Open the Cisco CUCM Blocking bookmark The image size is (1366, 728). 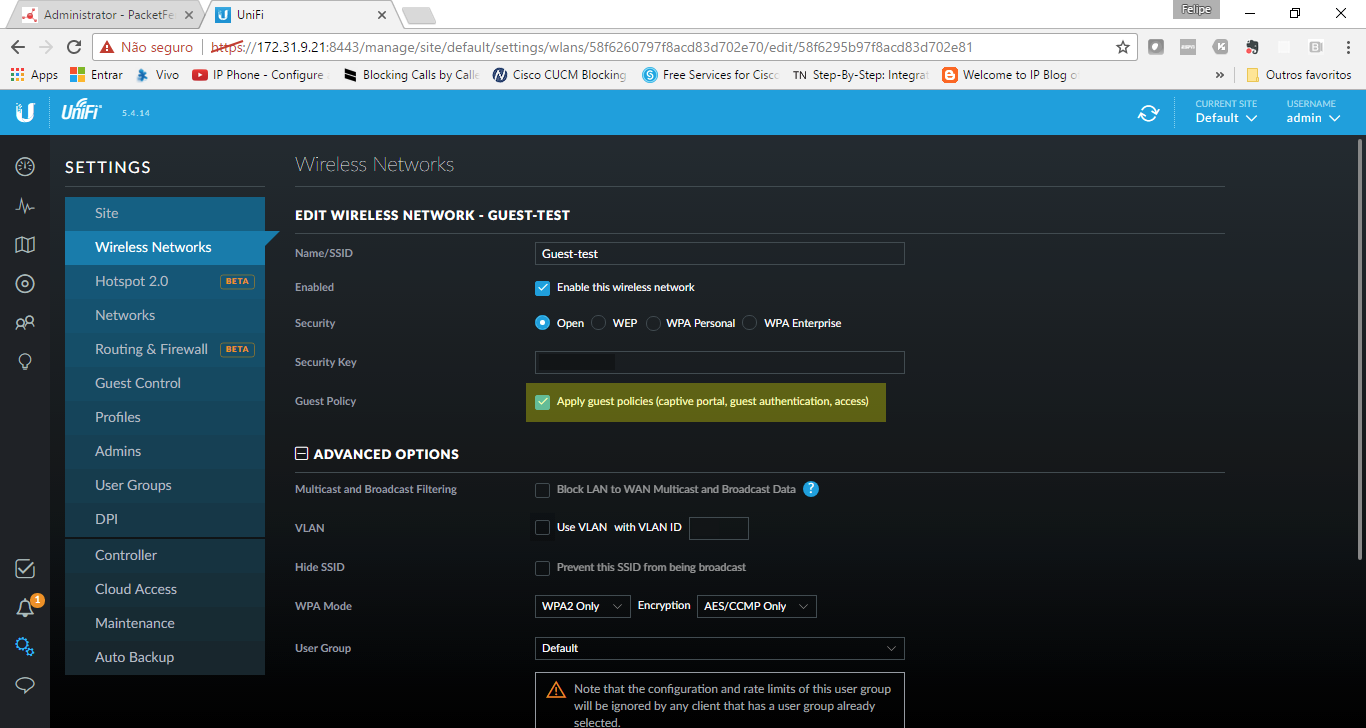tap(560, 75)
